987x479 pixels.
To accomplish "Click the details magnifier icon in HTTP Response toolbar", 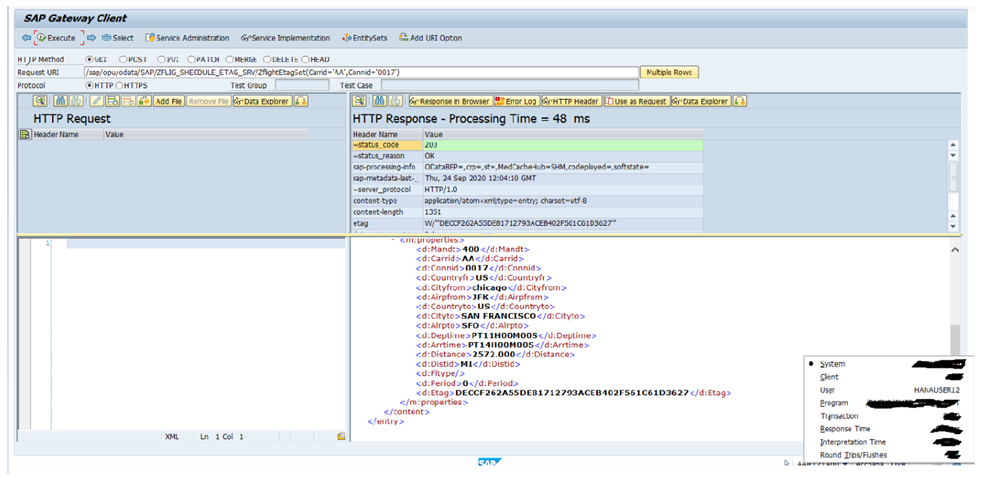I will 359,101.
